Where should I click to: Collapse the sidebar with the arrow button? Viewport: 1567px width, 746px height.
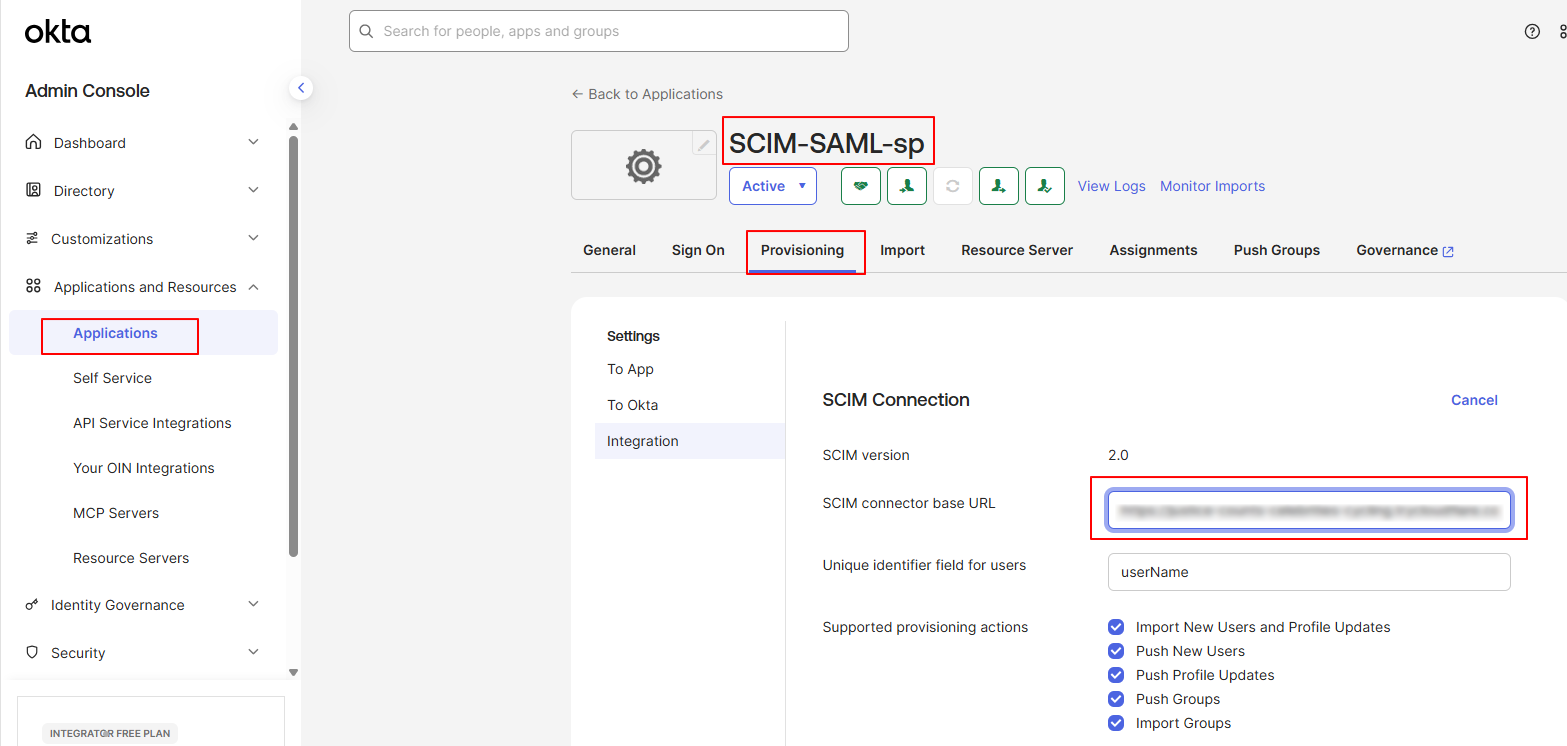[x=301, y=88]
